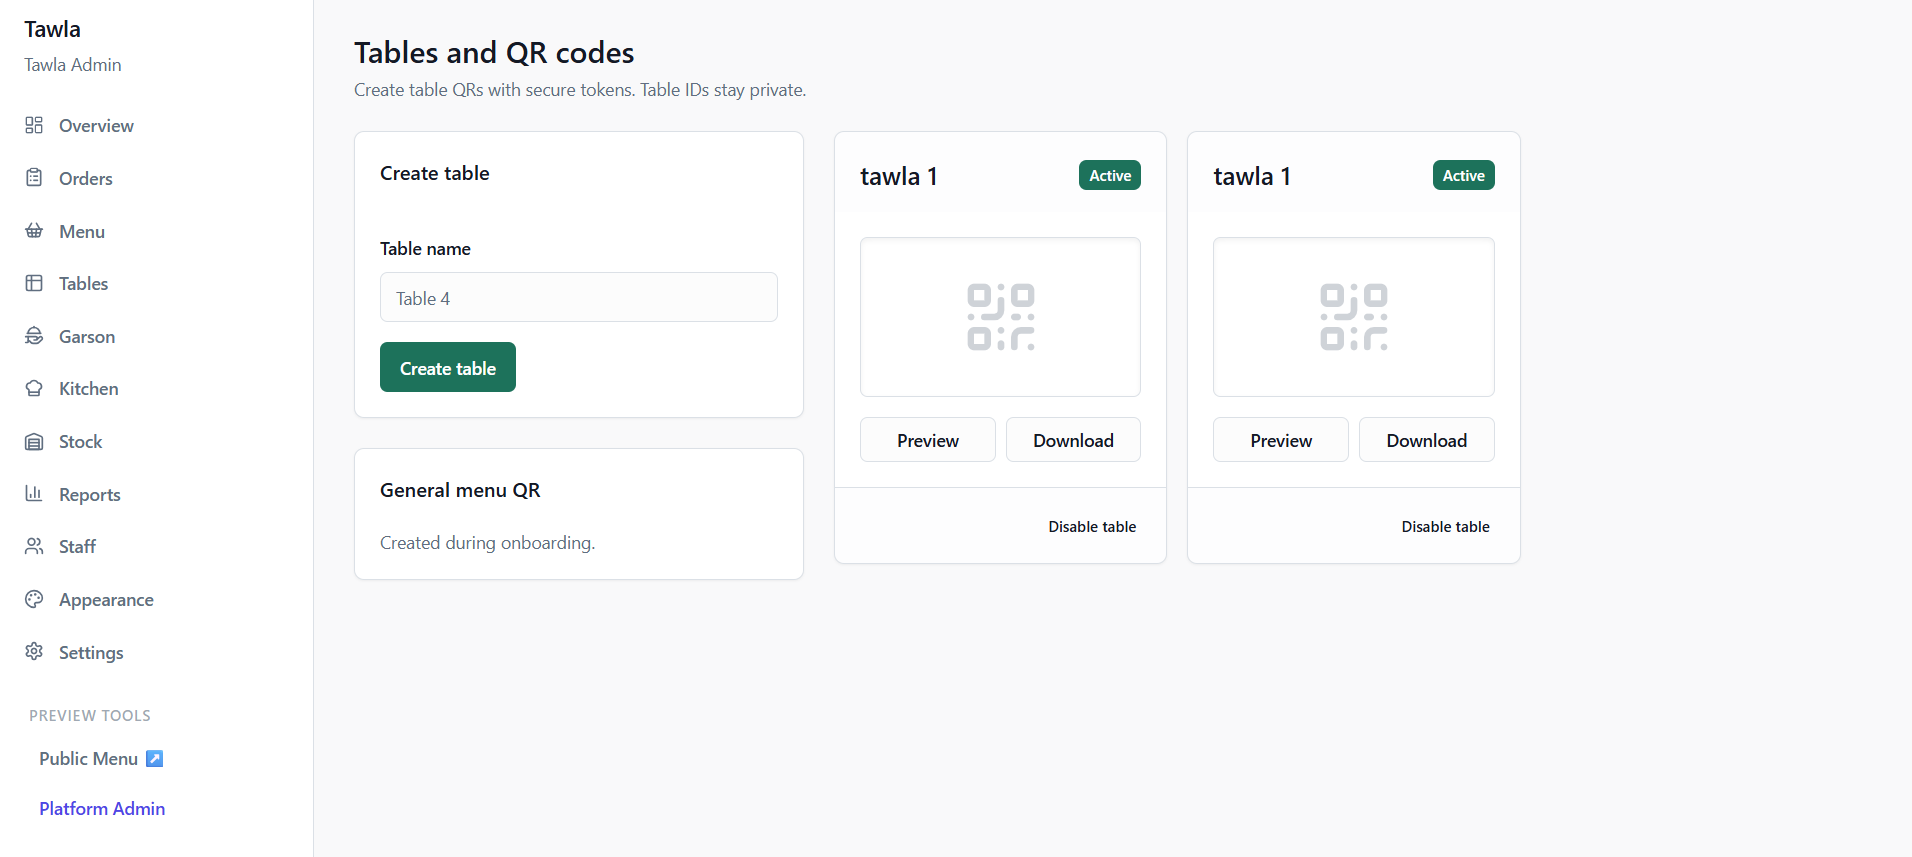The height and width of the screenshot is (857, 1912).
Task: Open Garson using its waiter icon
Action: [x=34, y=336]
